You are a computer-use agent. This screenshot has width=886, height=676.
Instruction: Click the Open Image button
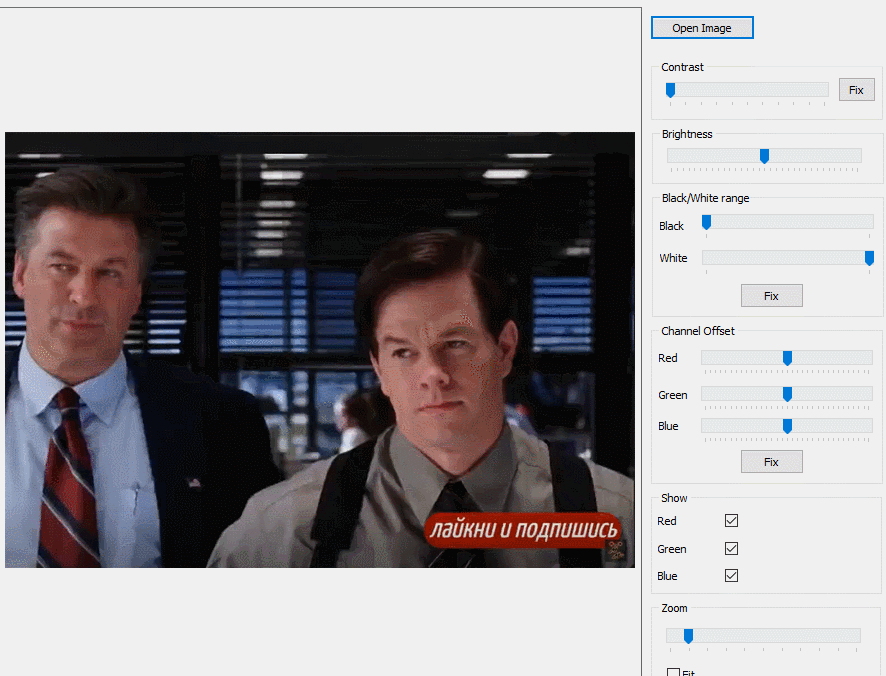point(702,28)
